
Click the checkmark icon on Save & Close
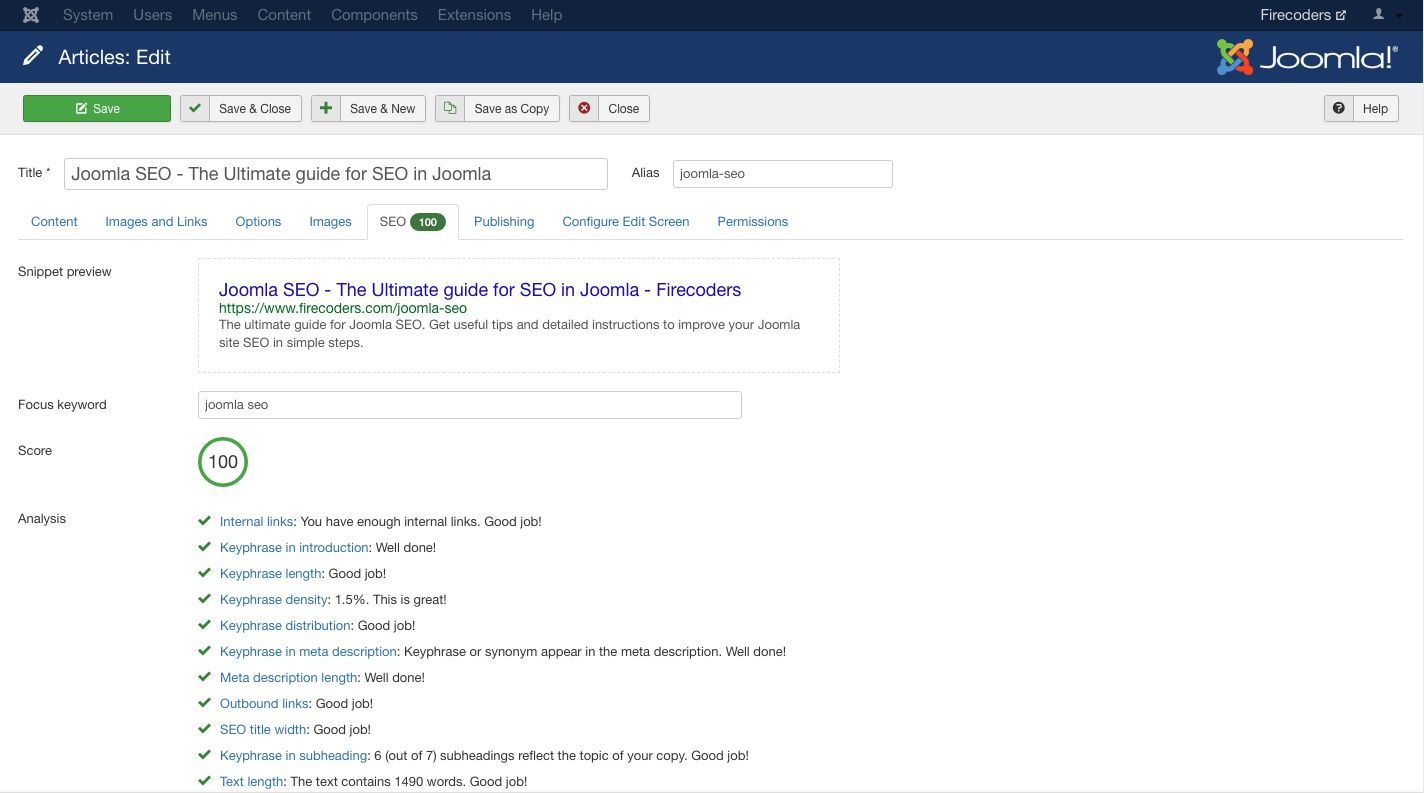coord(195,108)
